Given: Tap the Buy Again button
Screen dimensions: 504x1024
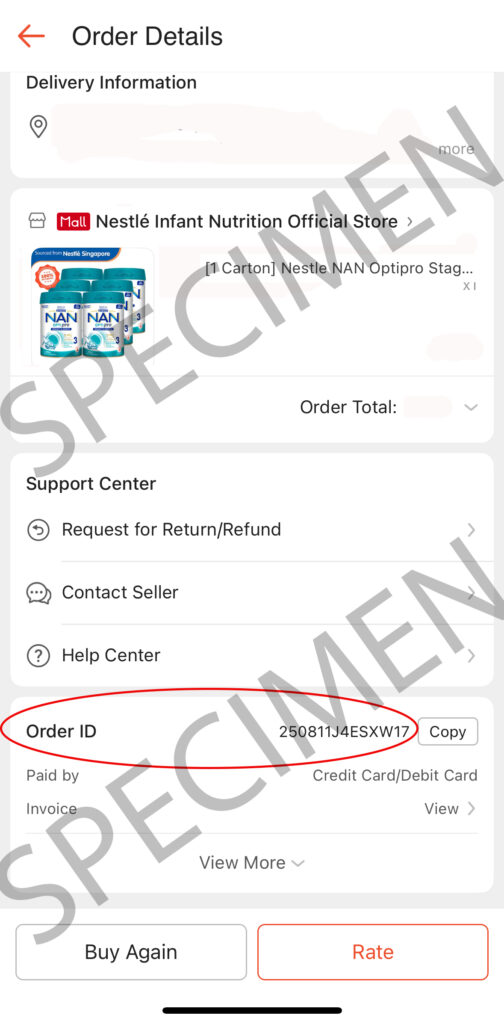Looking at the screenshot, I should pos(131,952).
